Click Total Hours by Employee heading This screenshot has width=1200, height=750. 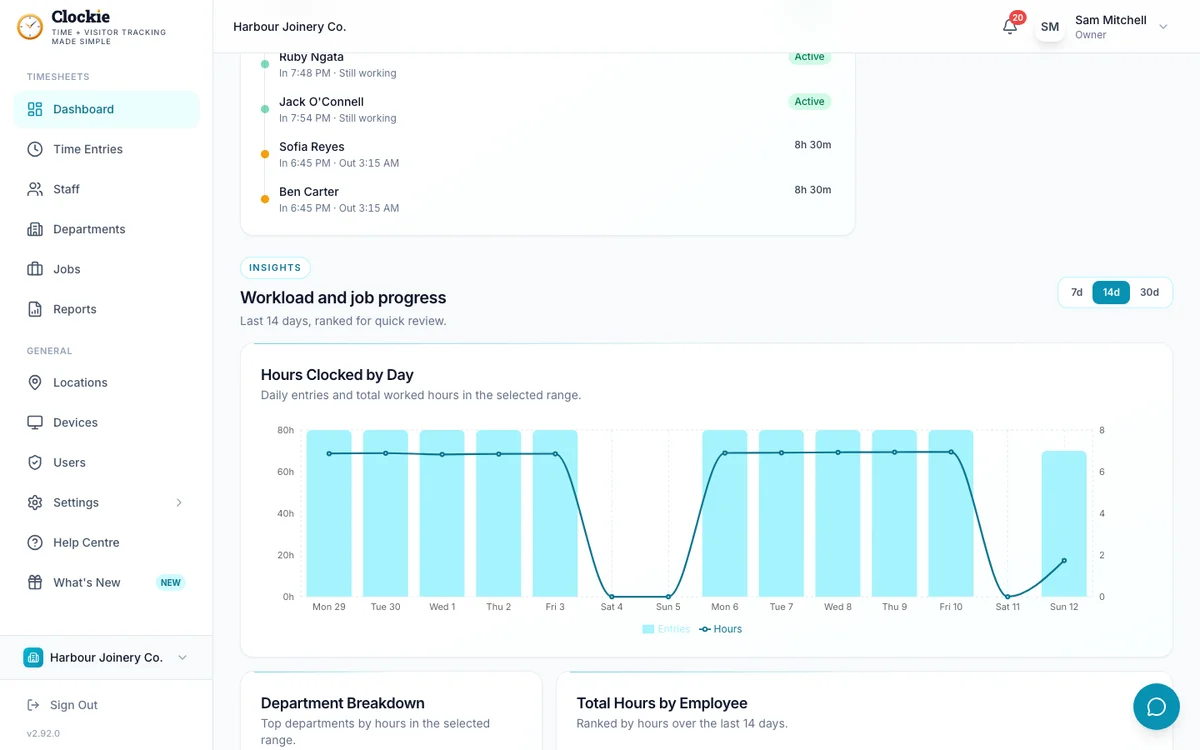(x=662, y=703)
